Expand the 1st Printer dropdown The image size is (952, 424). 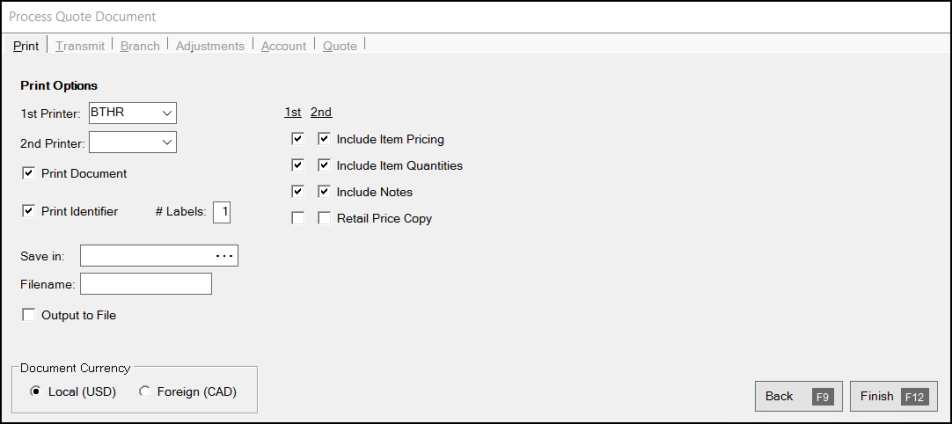tap(167, 113)
